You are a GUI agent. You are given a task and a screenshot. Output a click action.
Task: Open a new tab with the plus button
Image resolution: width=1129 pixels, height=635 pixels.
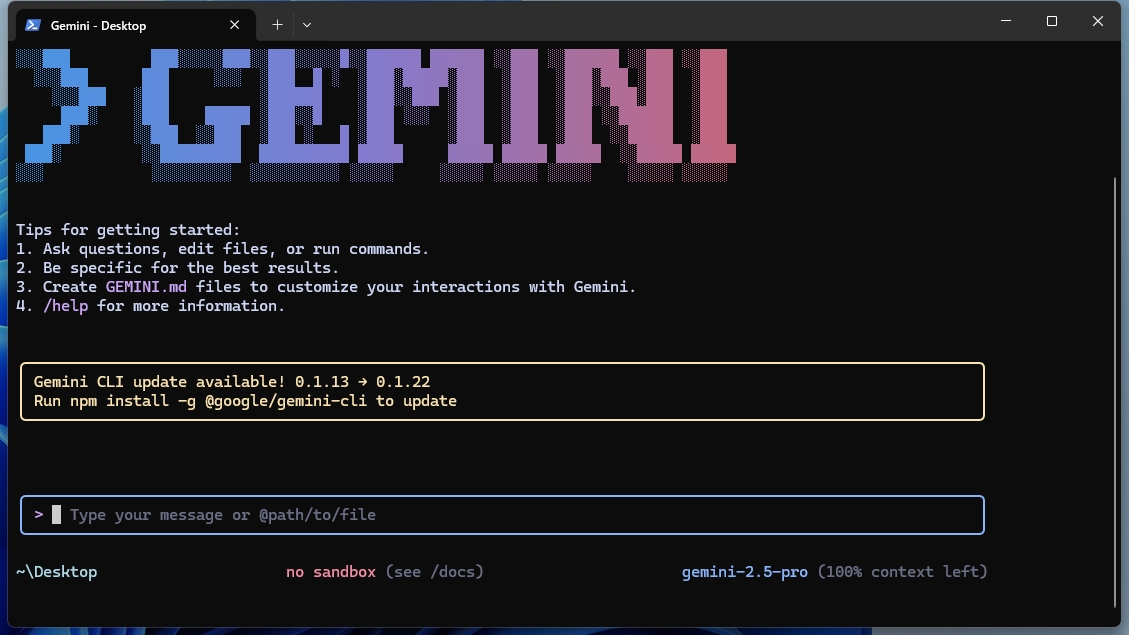pyautogui.click(x=277, y=24)
